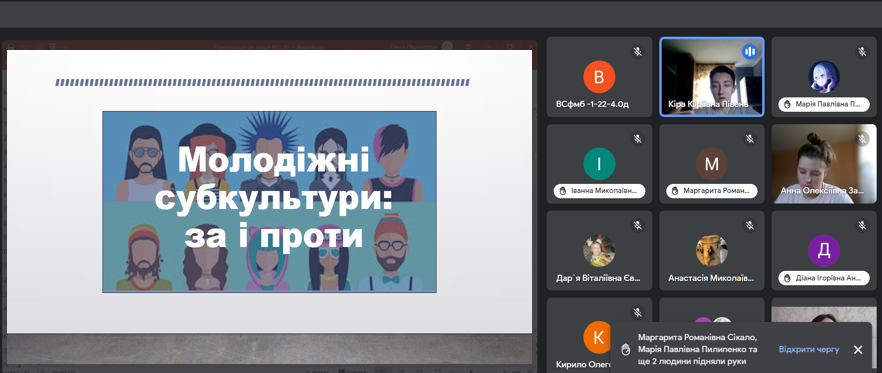
Task: Open the raised hands queue link
Action: point(808,349)
